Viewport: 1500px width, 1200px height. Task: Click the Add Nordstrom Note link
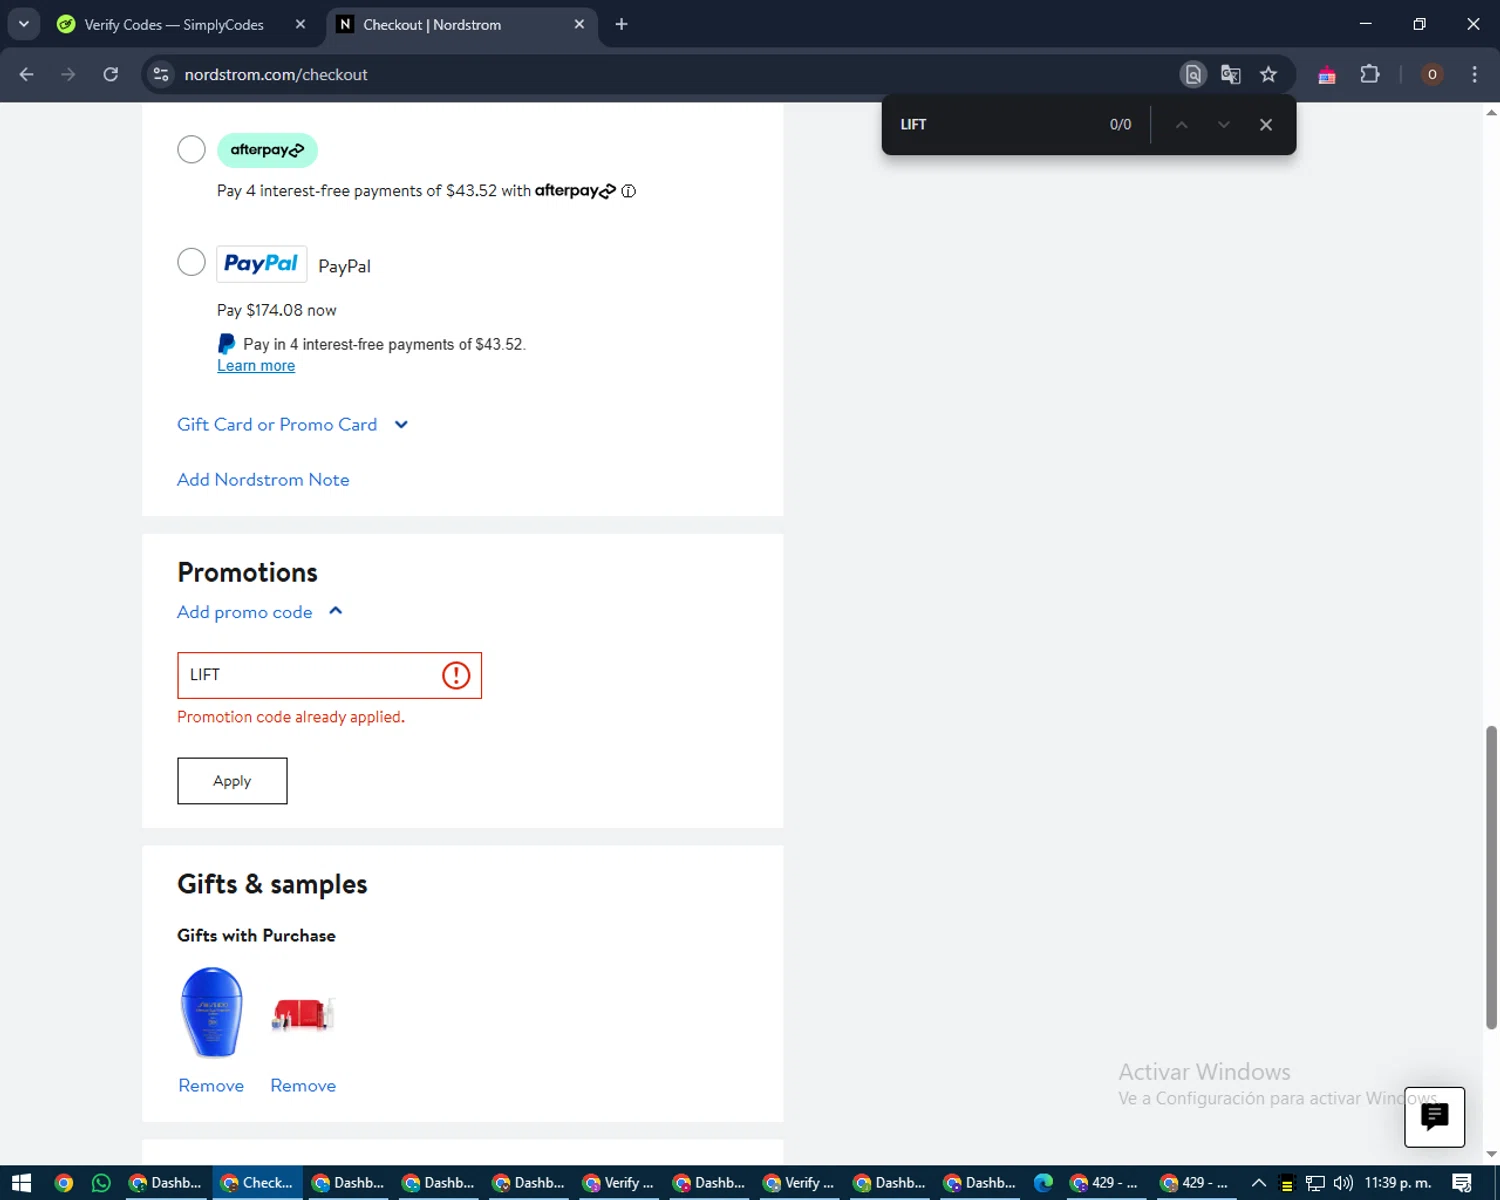pos(263,480)
